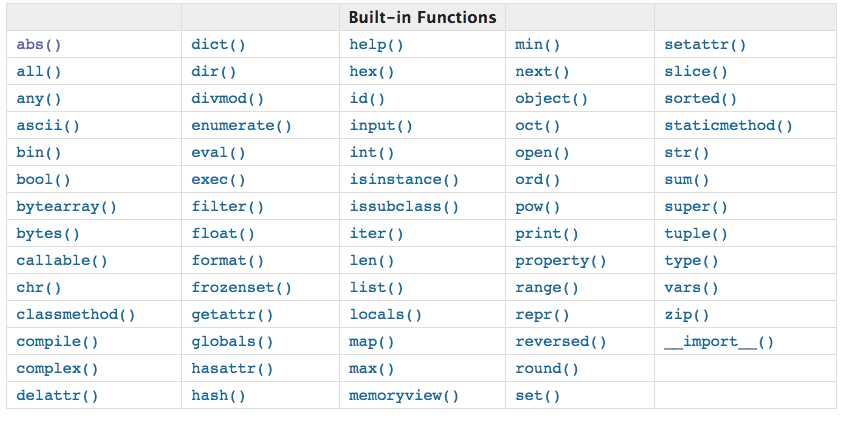The image size is (857, 421).
Task: Click the memoryview() function link
Action: click(404, 396)
